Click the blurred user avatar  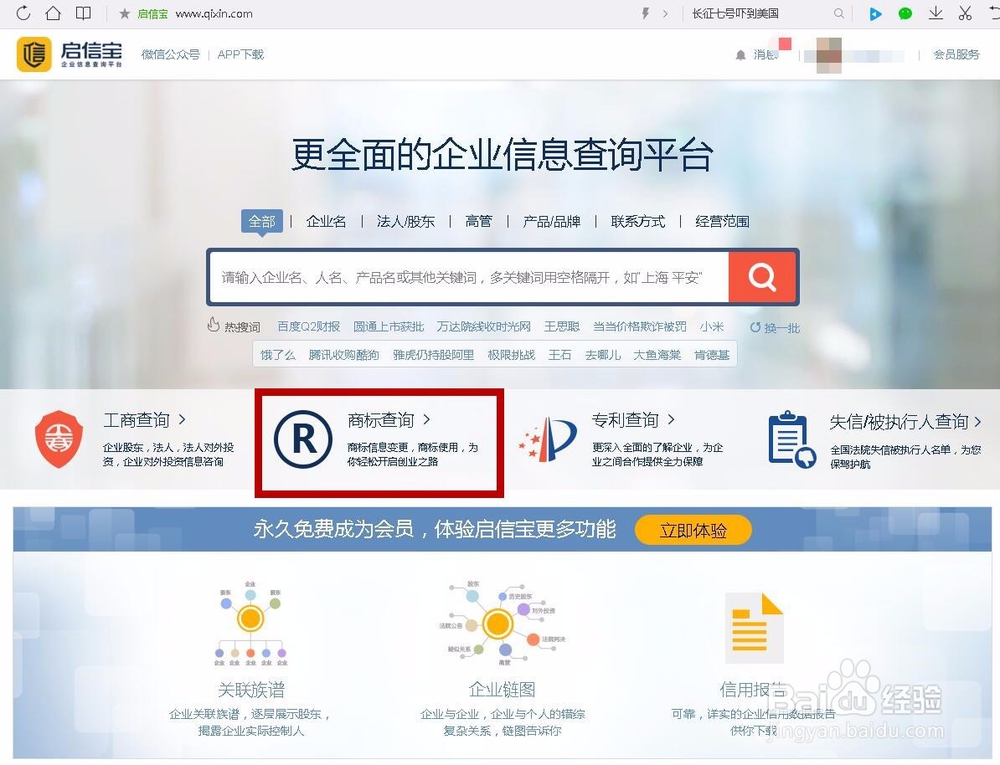828,55
